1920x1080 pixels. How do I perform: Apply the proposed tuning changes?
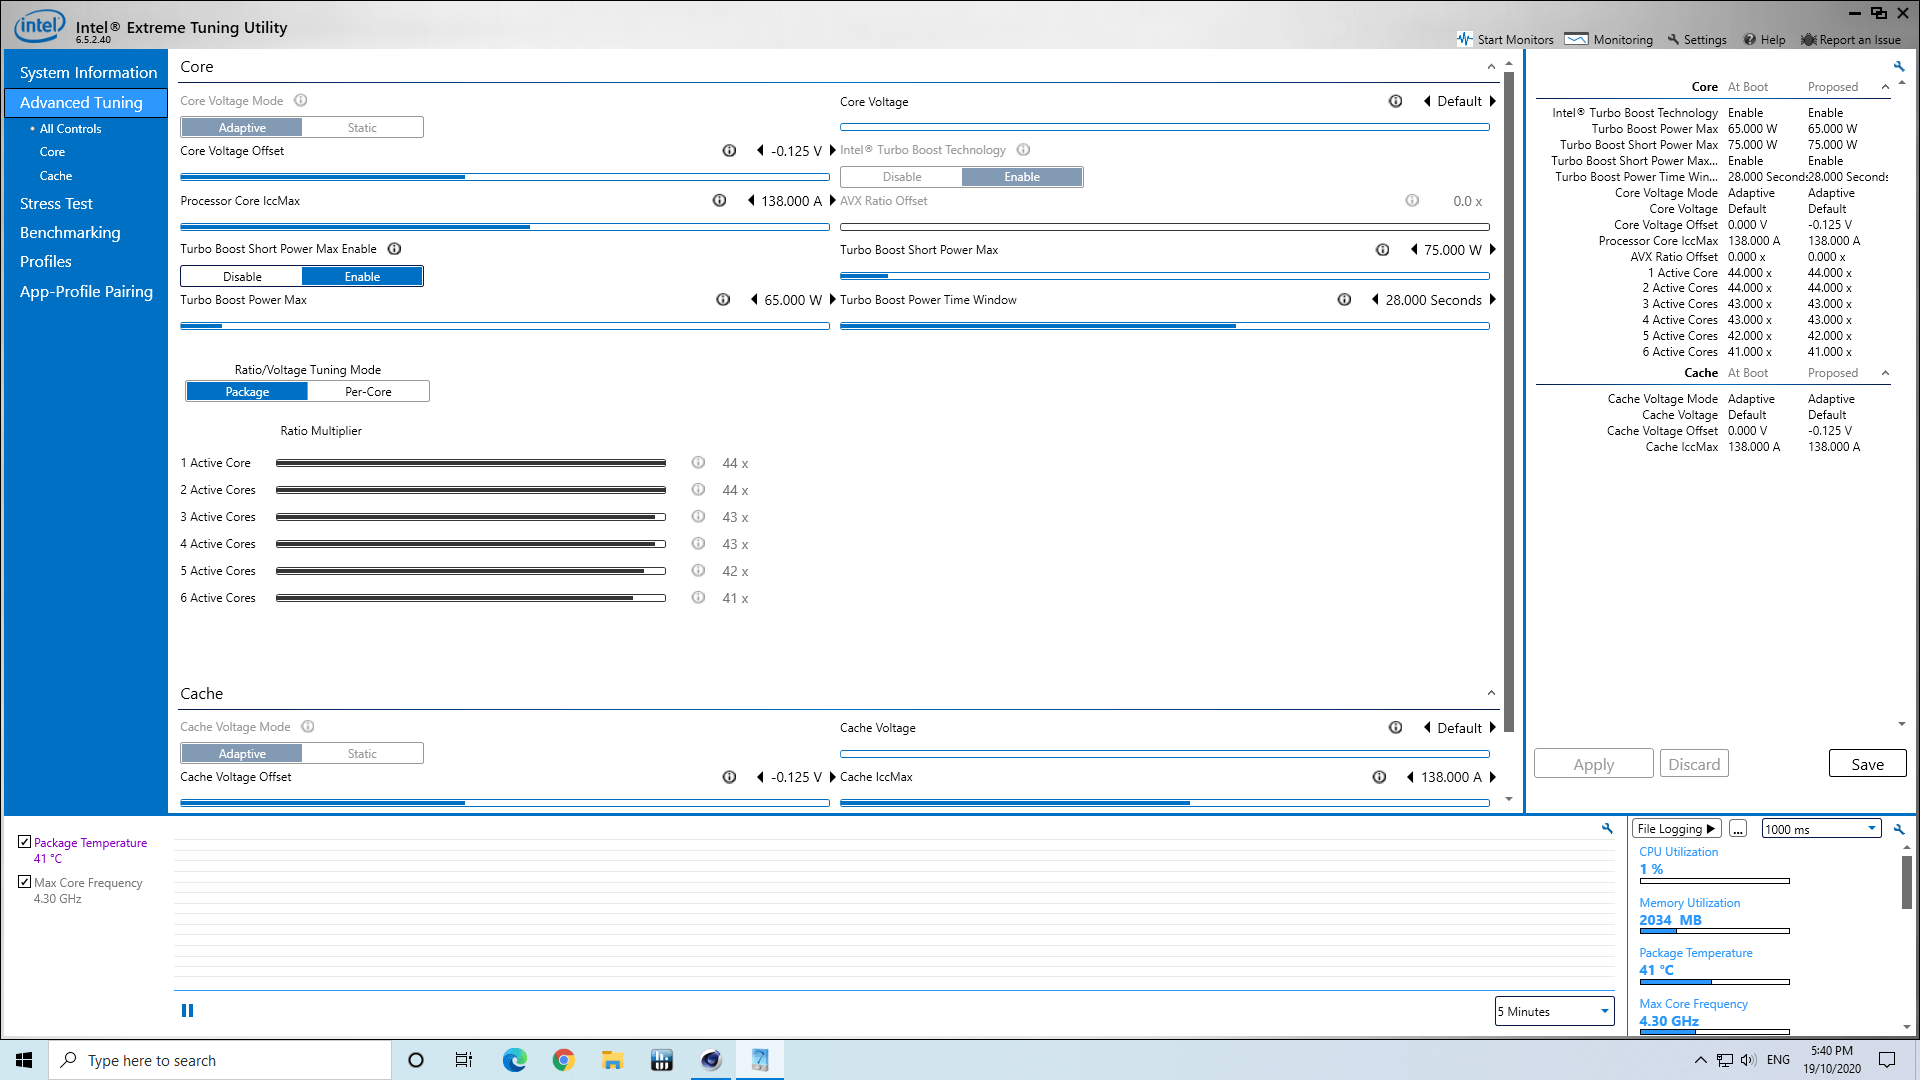[1593, 764]
